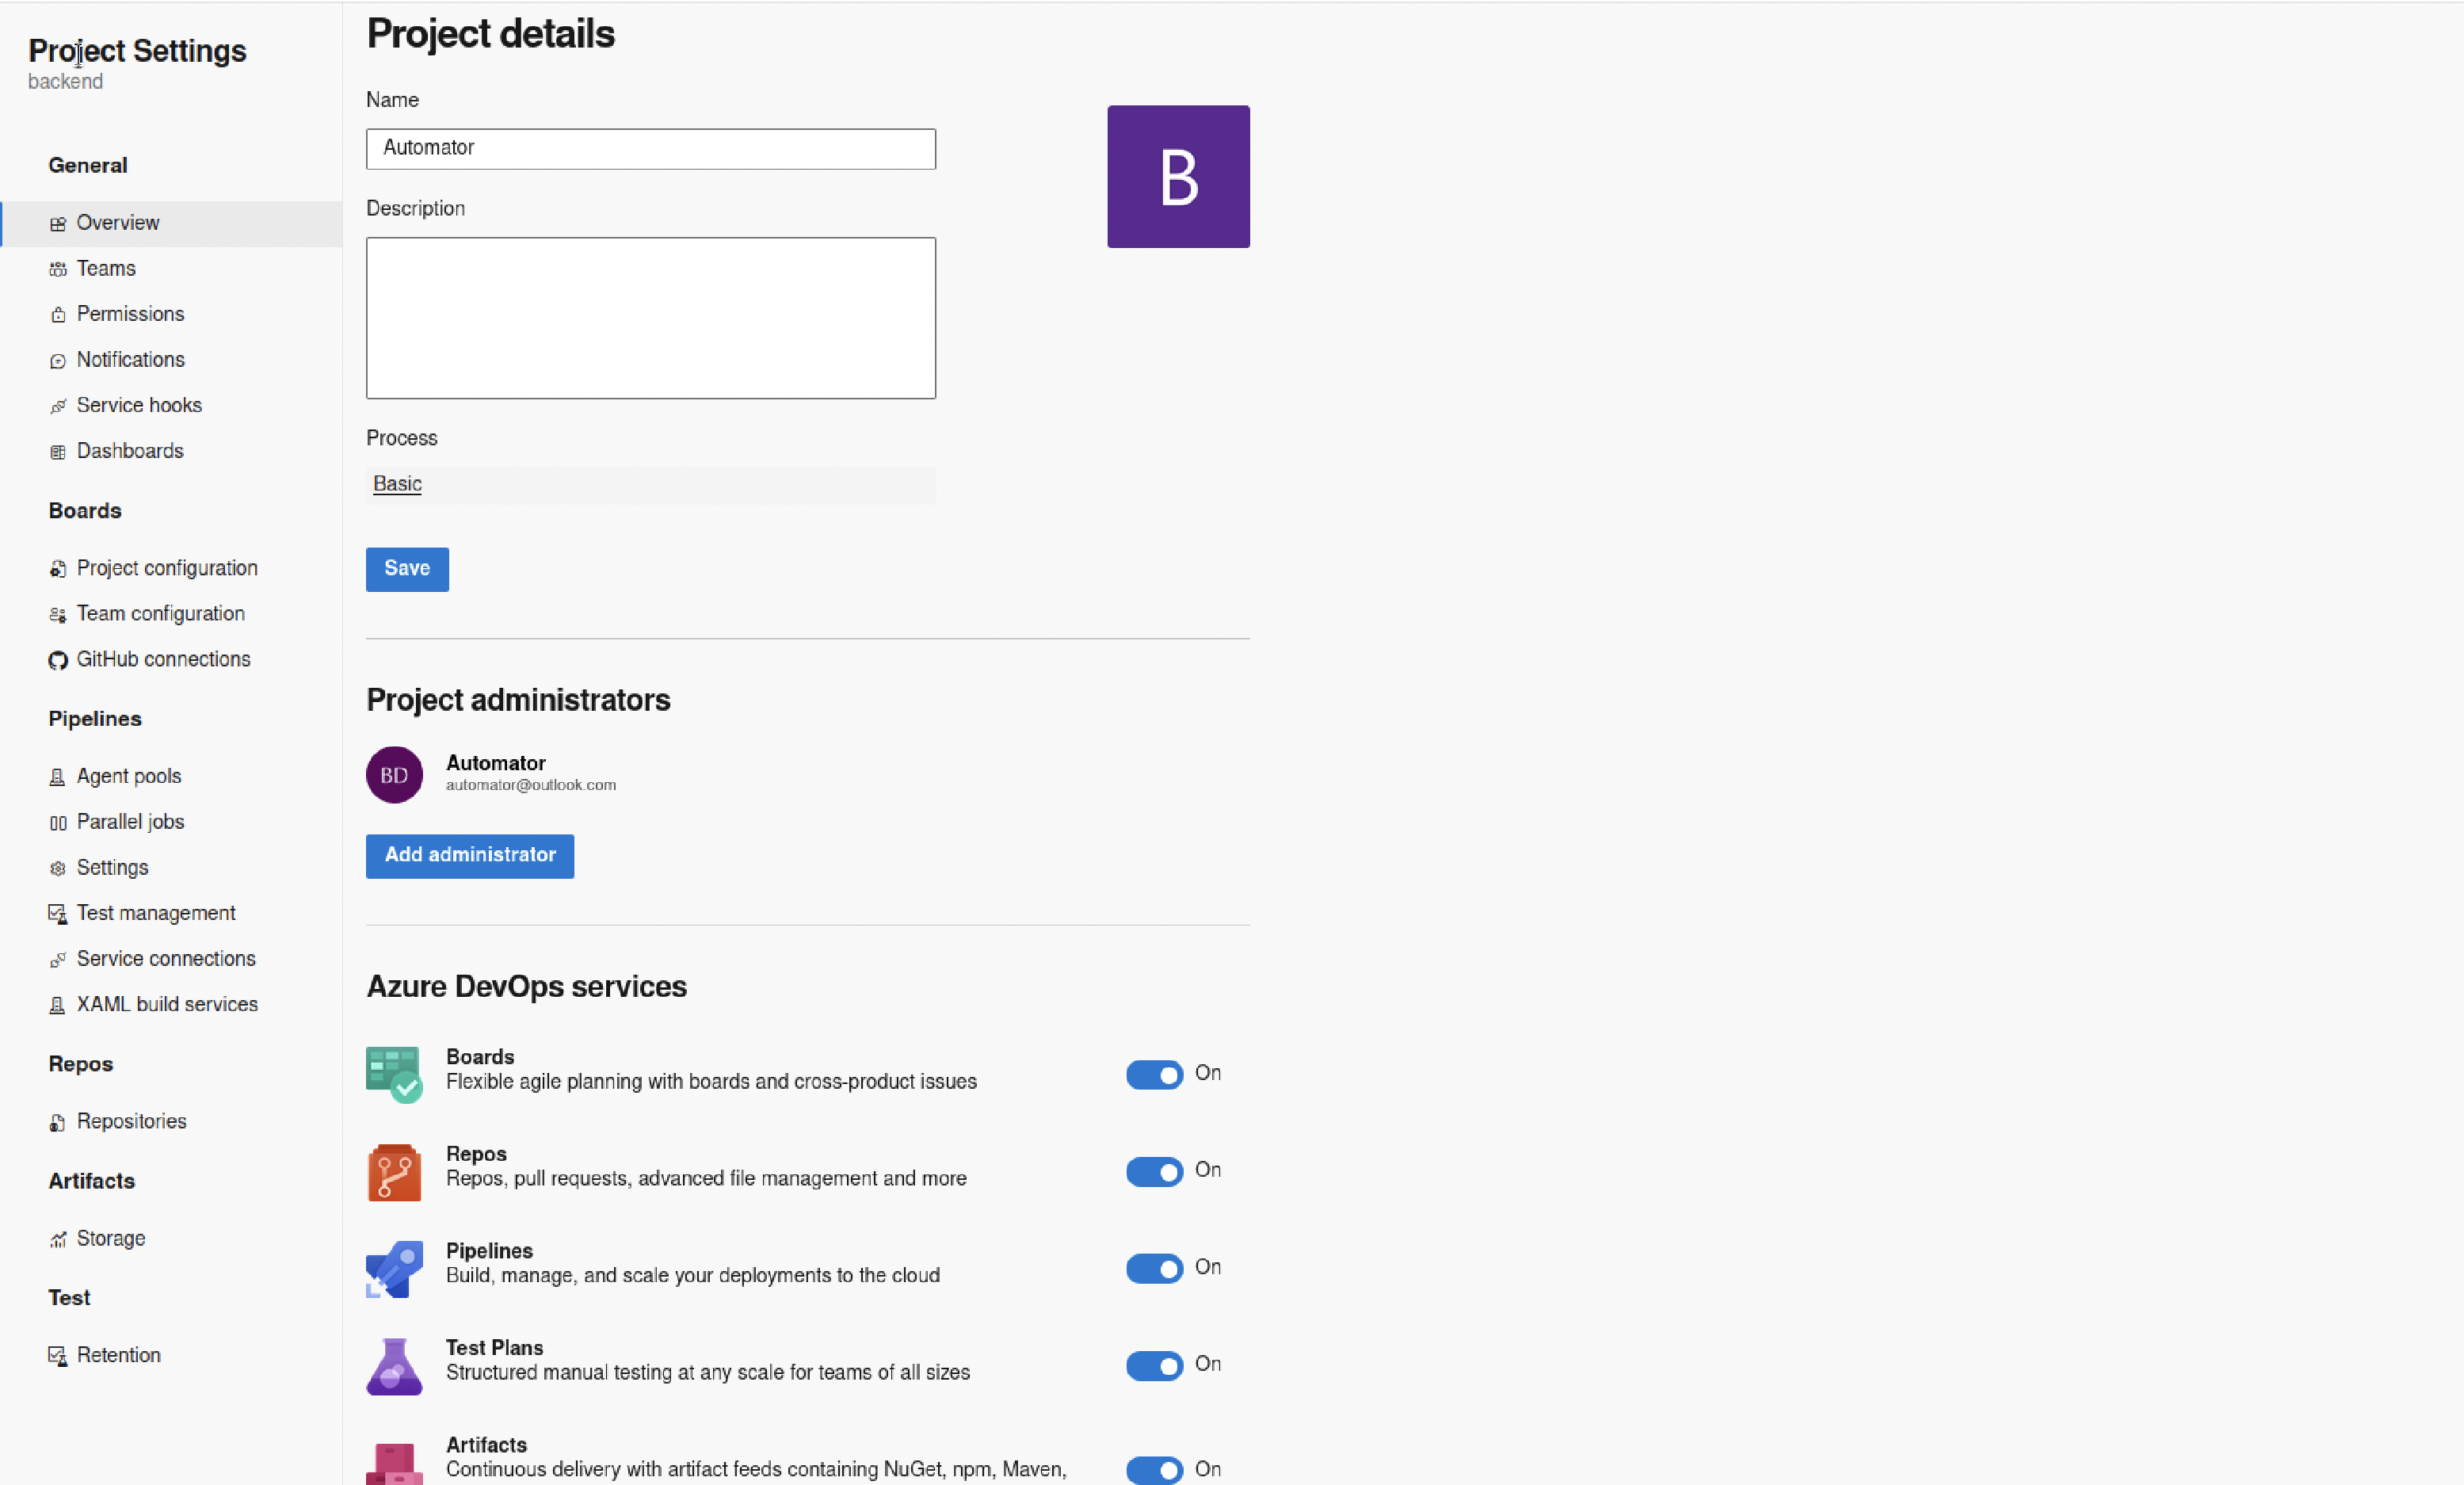The image size is (2464, 1485).
Task: Open the Overview settings page
Action: point(172,224)
